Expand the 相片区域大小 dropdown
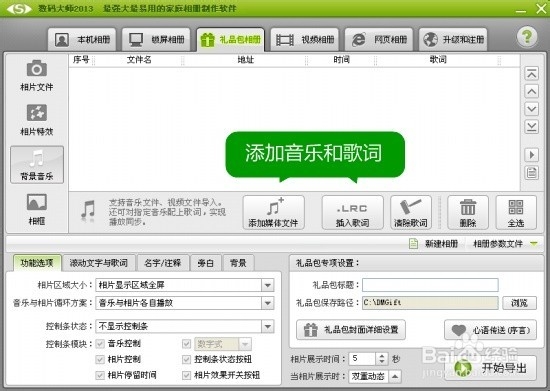Screen dimensions: 550x391 pyautogui.click(x=268, y=285)
